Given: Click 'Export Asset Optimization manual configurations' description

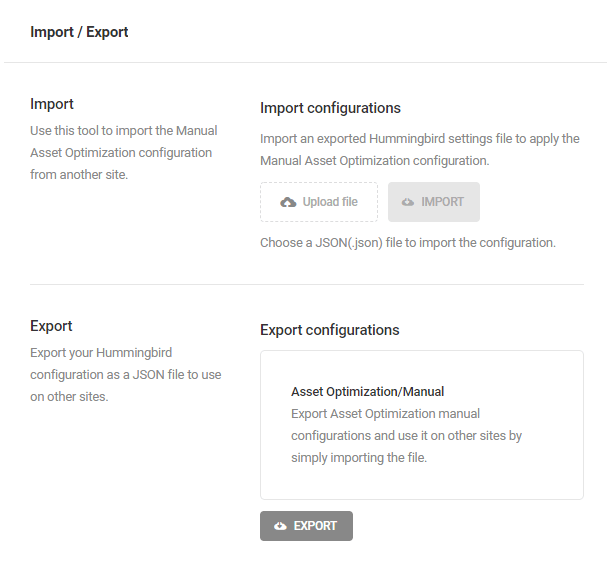Looking at the screenshot, I should [x=407, y=436].
